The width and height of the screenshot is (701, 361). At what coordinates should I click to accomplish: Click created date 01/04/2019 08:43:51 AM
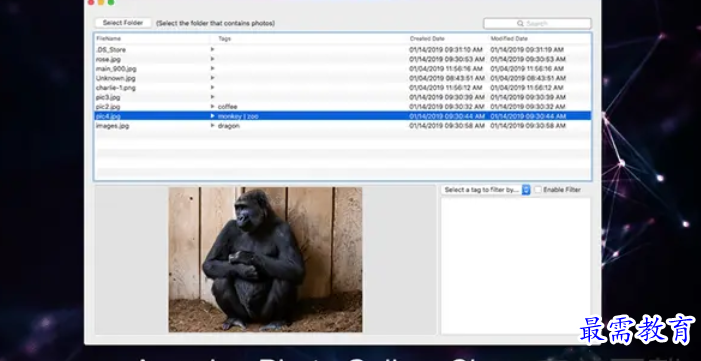[x=446, y=78]
